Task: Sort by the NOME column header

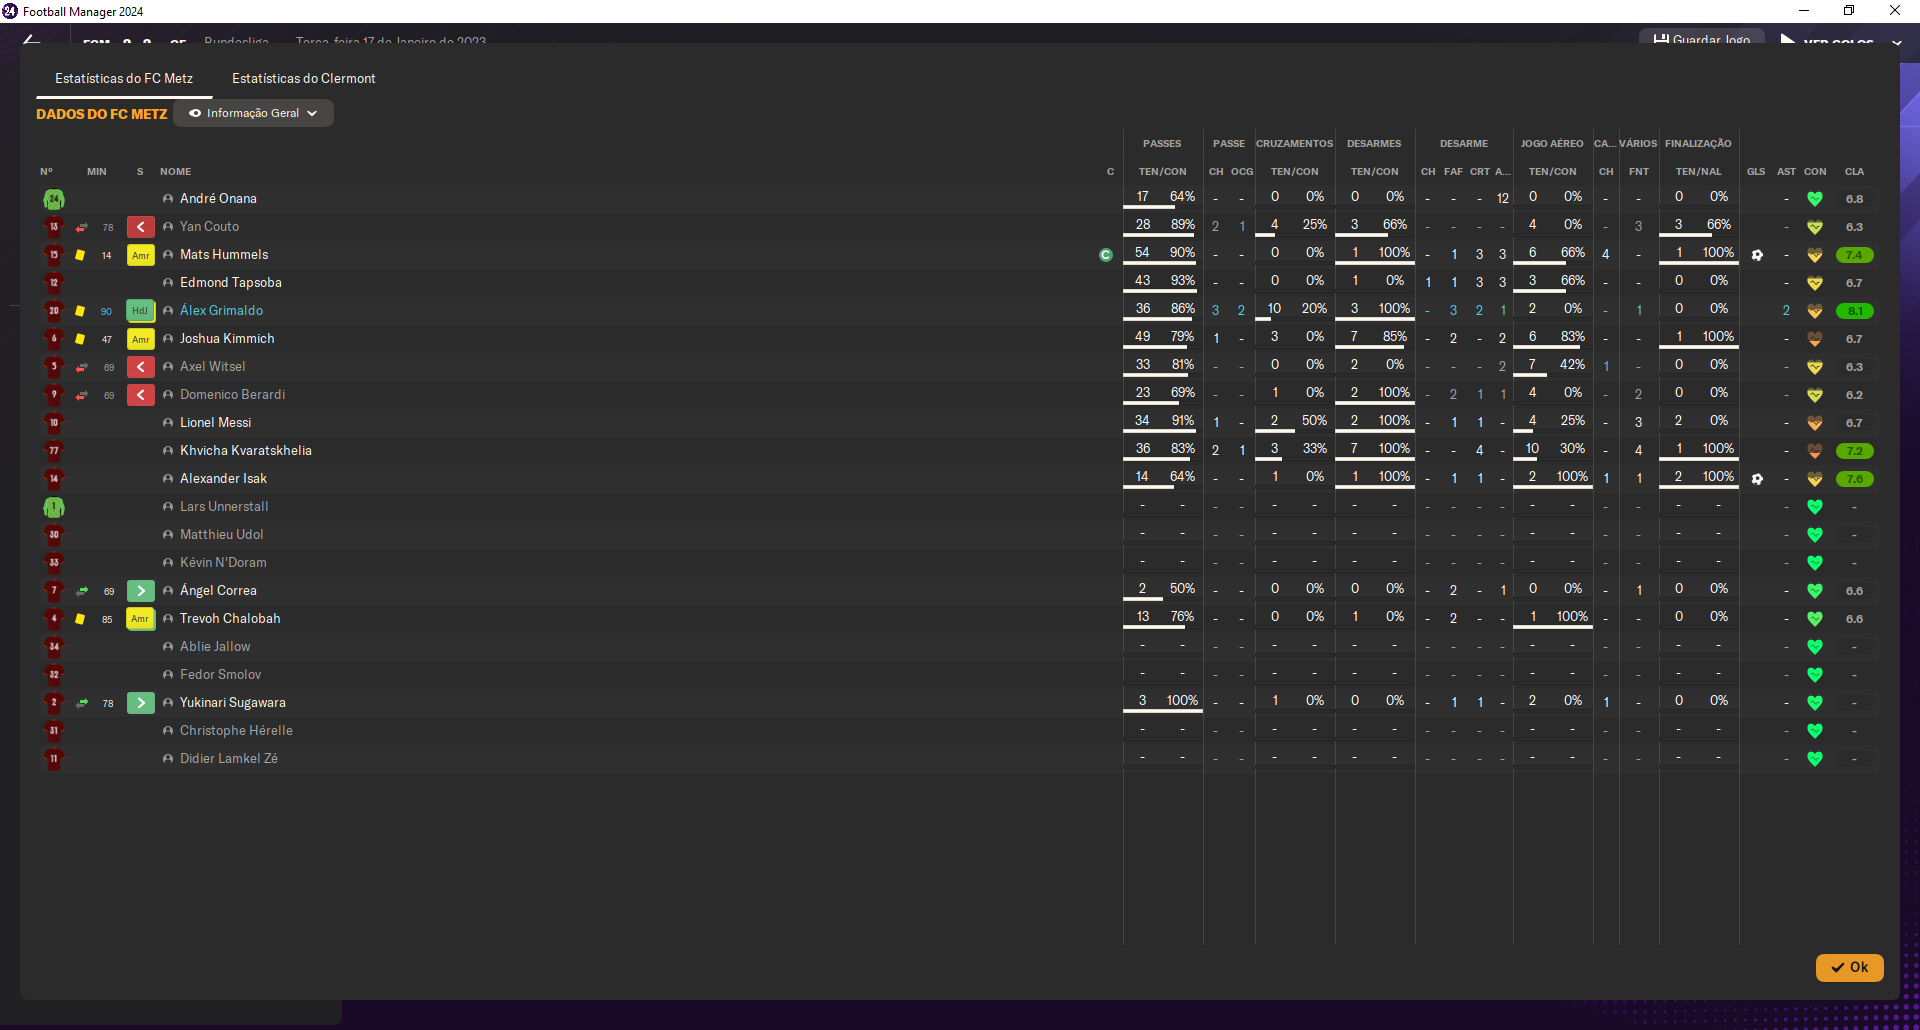Action: [x=175, y=172]
